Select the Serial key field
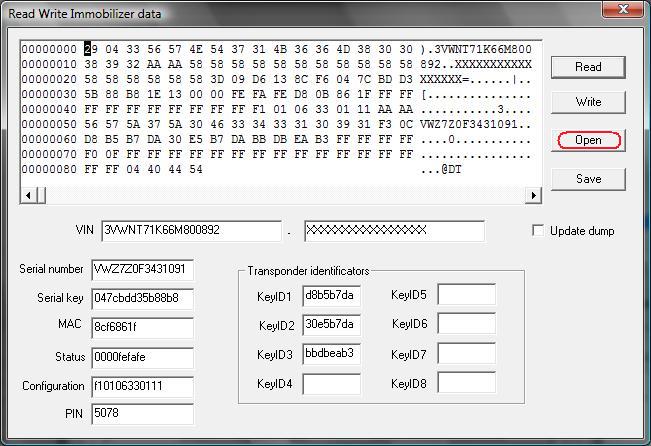Image resolution: width=651 pixels, height=446 pixels. (142, 299)
